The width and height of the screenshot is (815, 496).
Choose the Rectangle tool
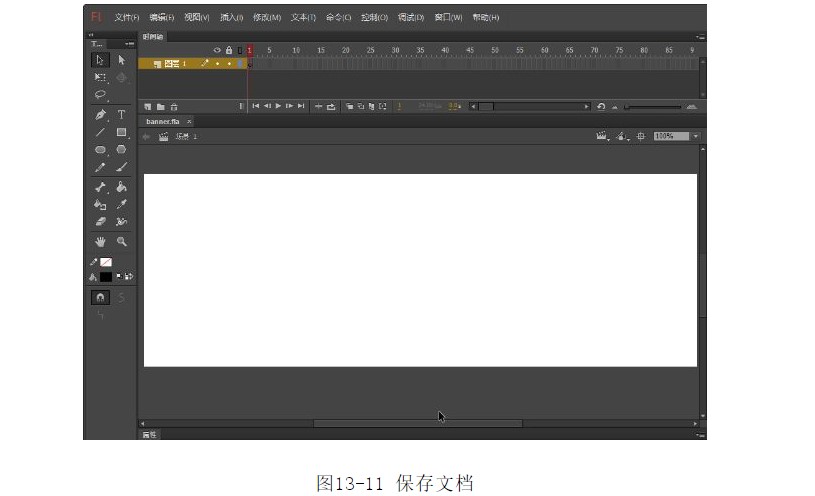(121, 132)
